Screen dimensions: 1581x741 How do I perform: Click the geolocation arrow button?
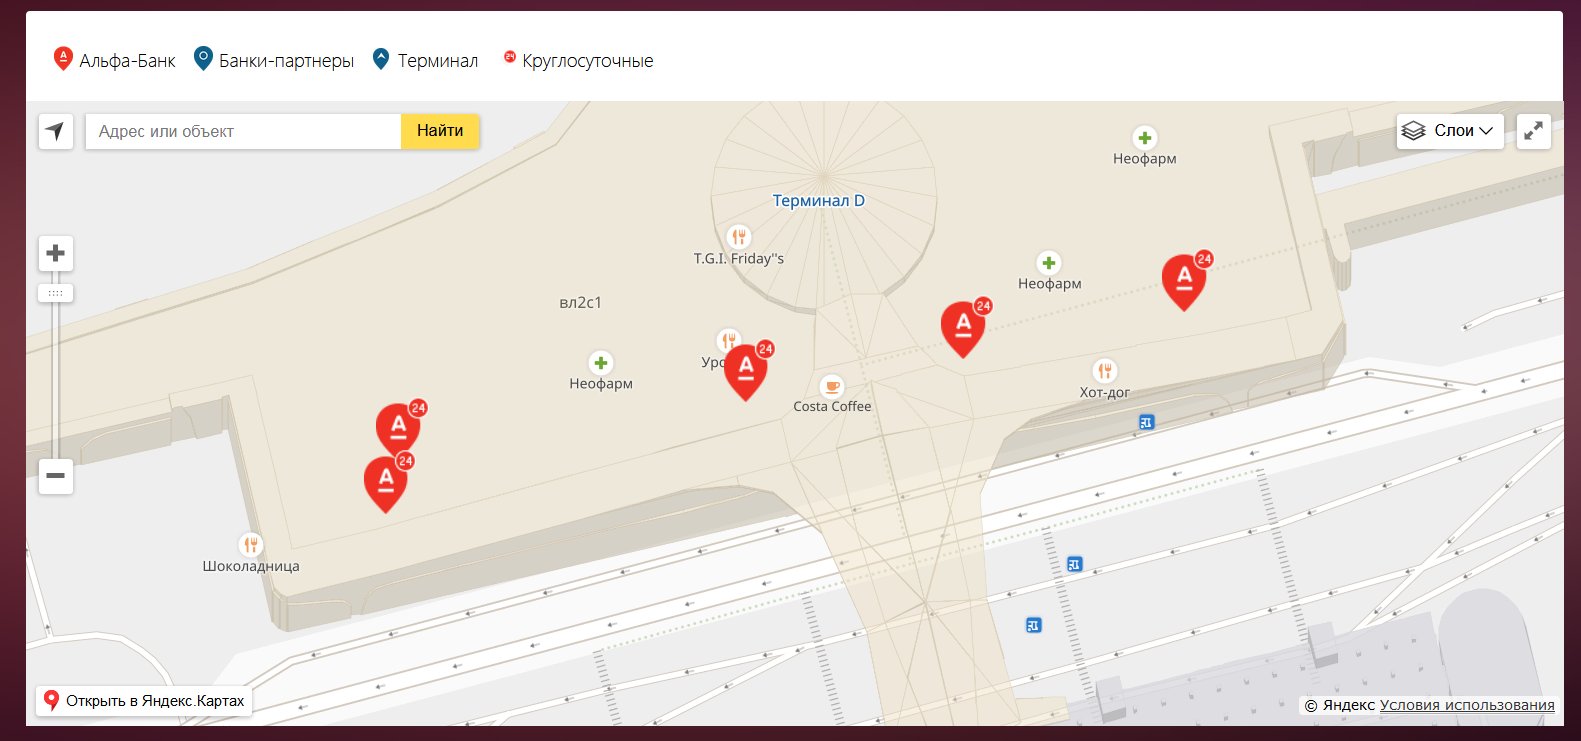pos(56,131)
